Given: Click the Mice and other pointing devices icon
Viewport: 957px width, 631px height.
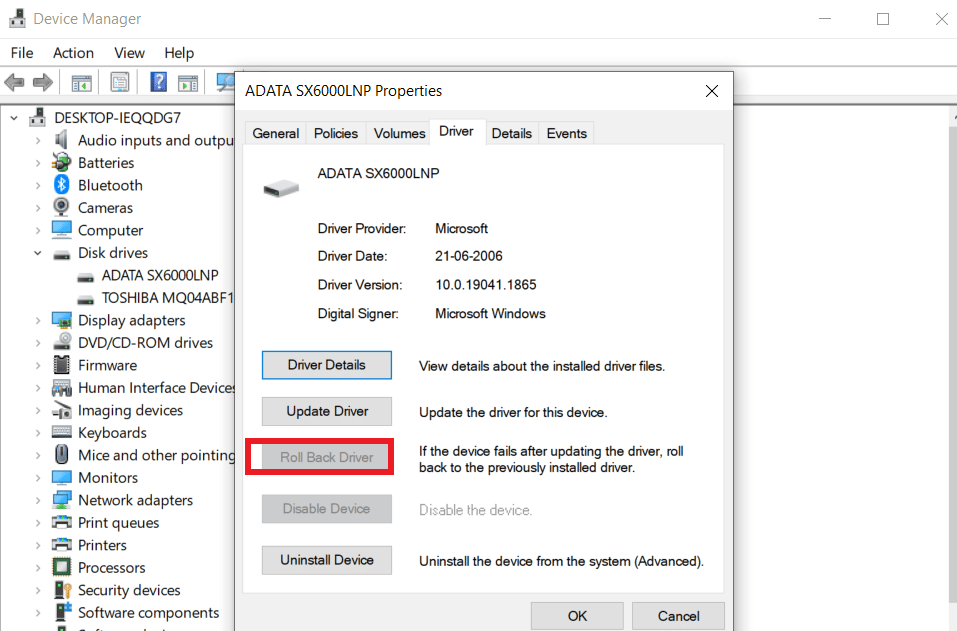Looking at the screenshot, I should (62, 455).
